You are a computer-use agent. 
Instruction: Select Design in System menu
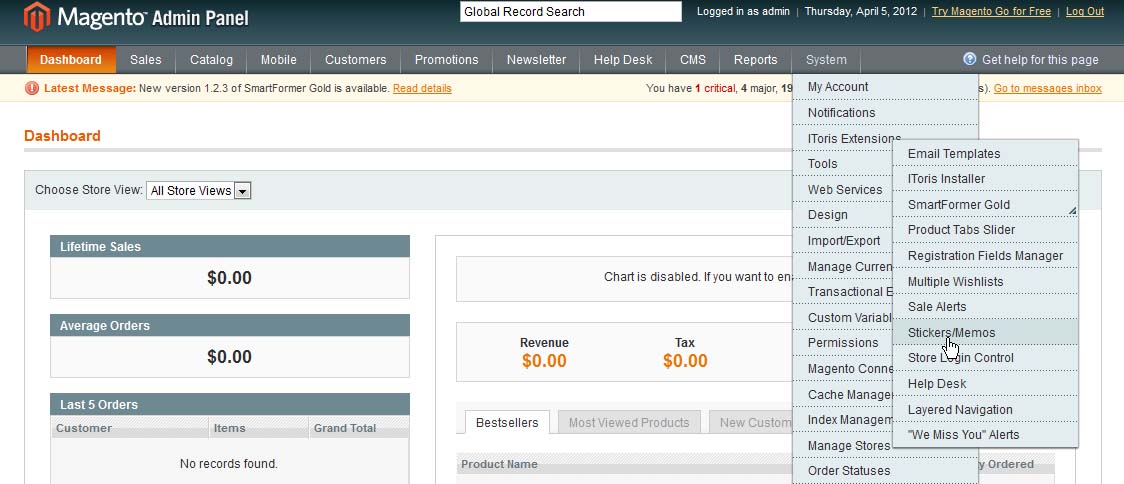click(843, 214)
